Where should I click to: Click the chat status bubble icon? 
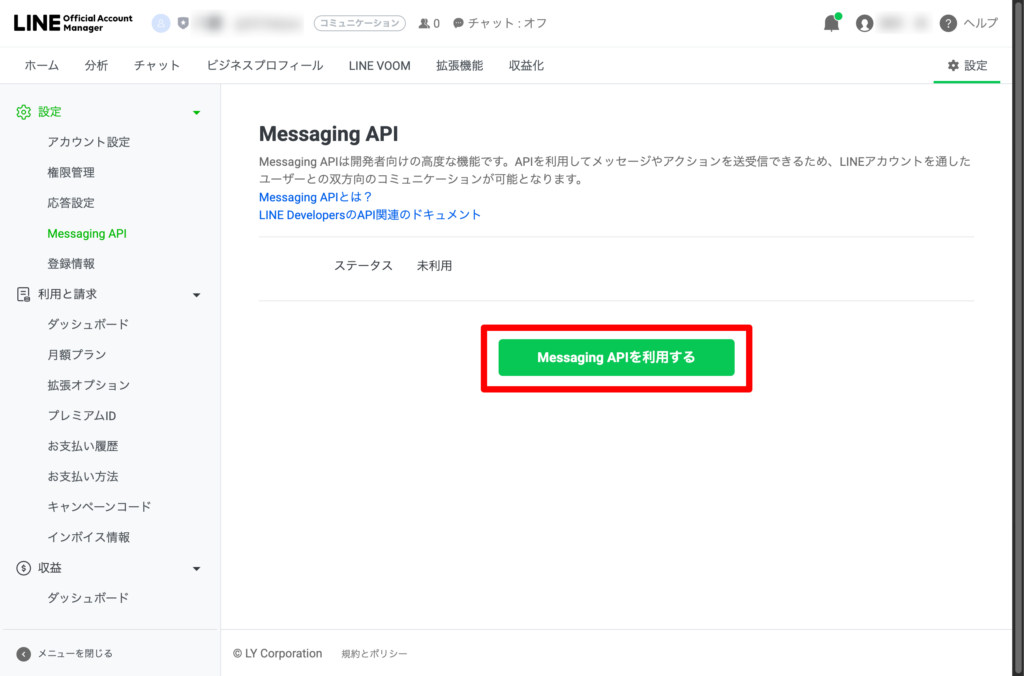458,23
